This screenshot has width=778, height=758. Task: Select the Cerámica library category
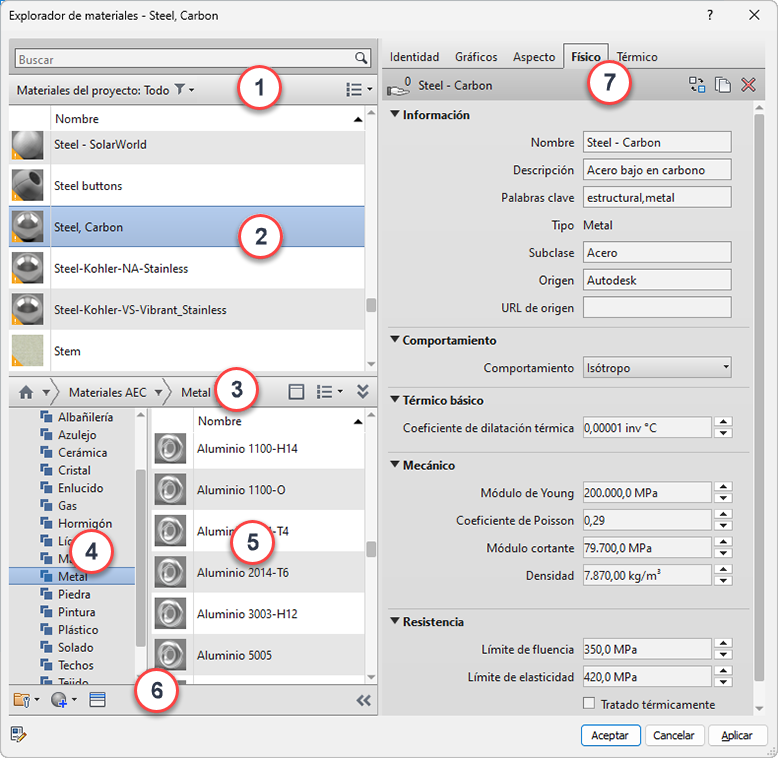(x=82, y=452)
